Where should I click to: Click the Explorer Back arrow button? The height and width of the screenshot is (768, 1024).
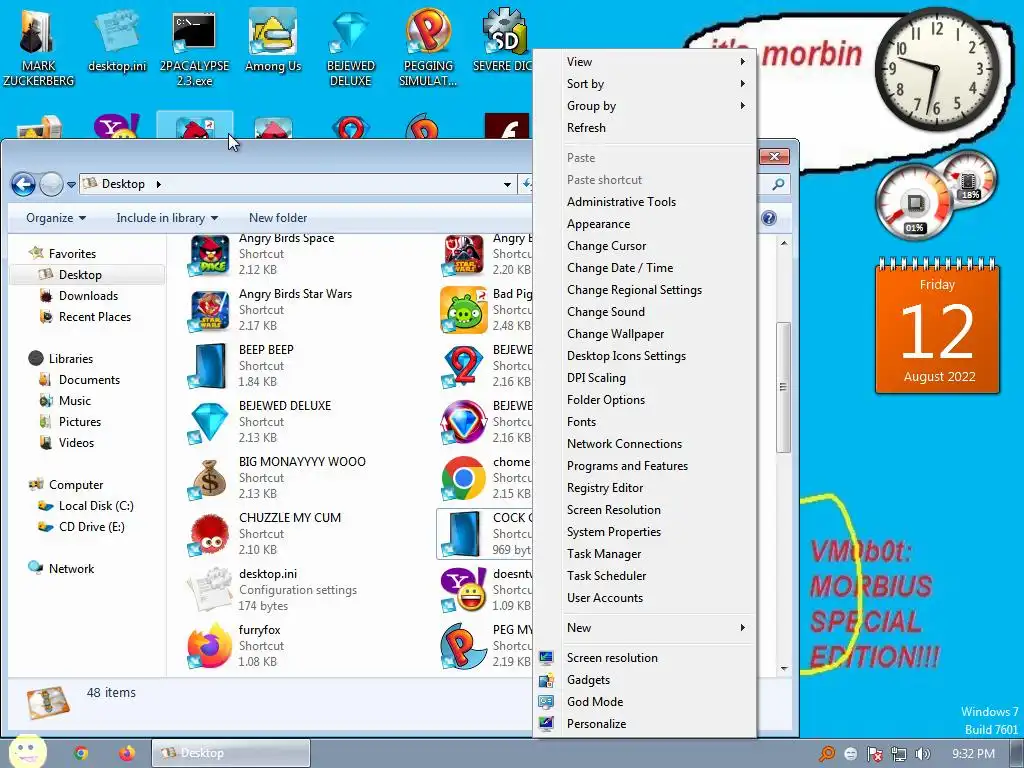(x=24, y=184)
